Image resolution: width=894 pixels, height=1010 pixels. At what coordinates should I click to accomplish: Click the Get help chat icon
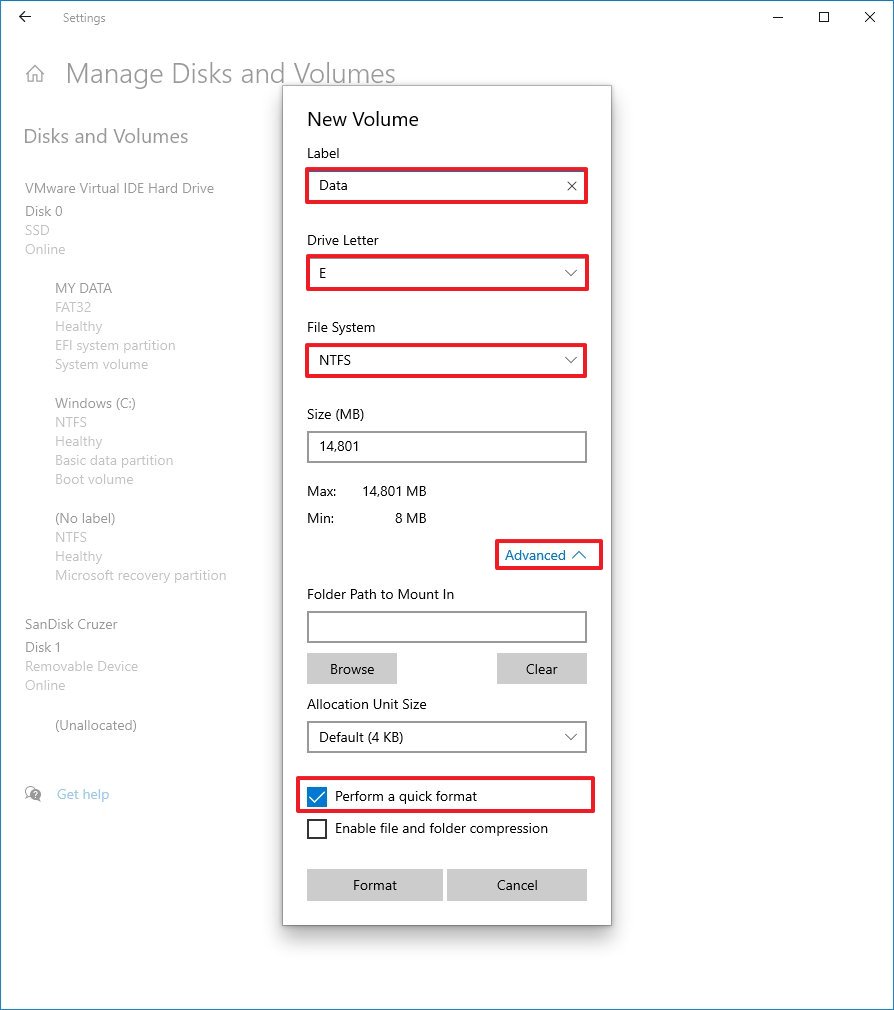[34, 794]
